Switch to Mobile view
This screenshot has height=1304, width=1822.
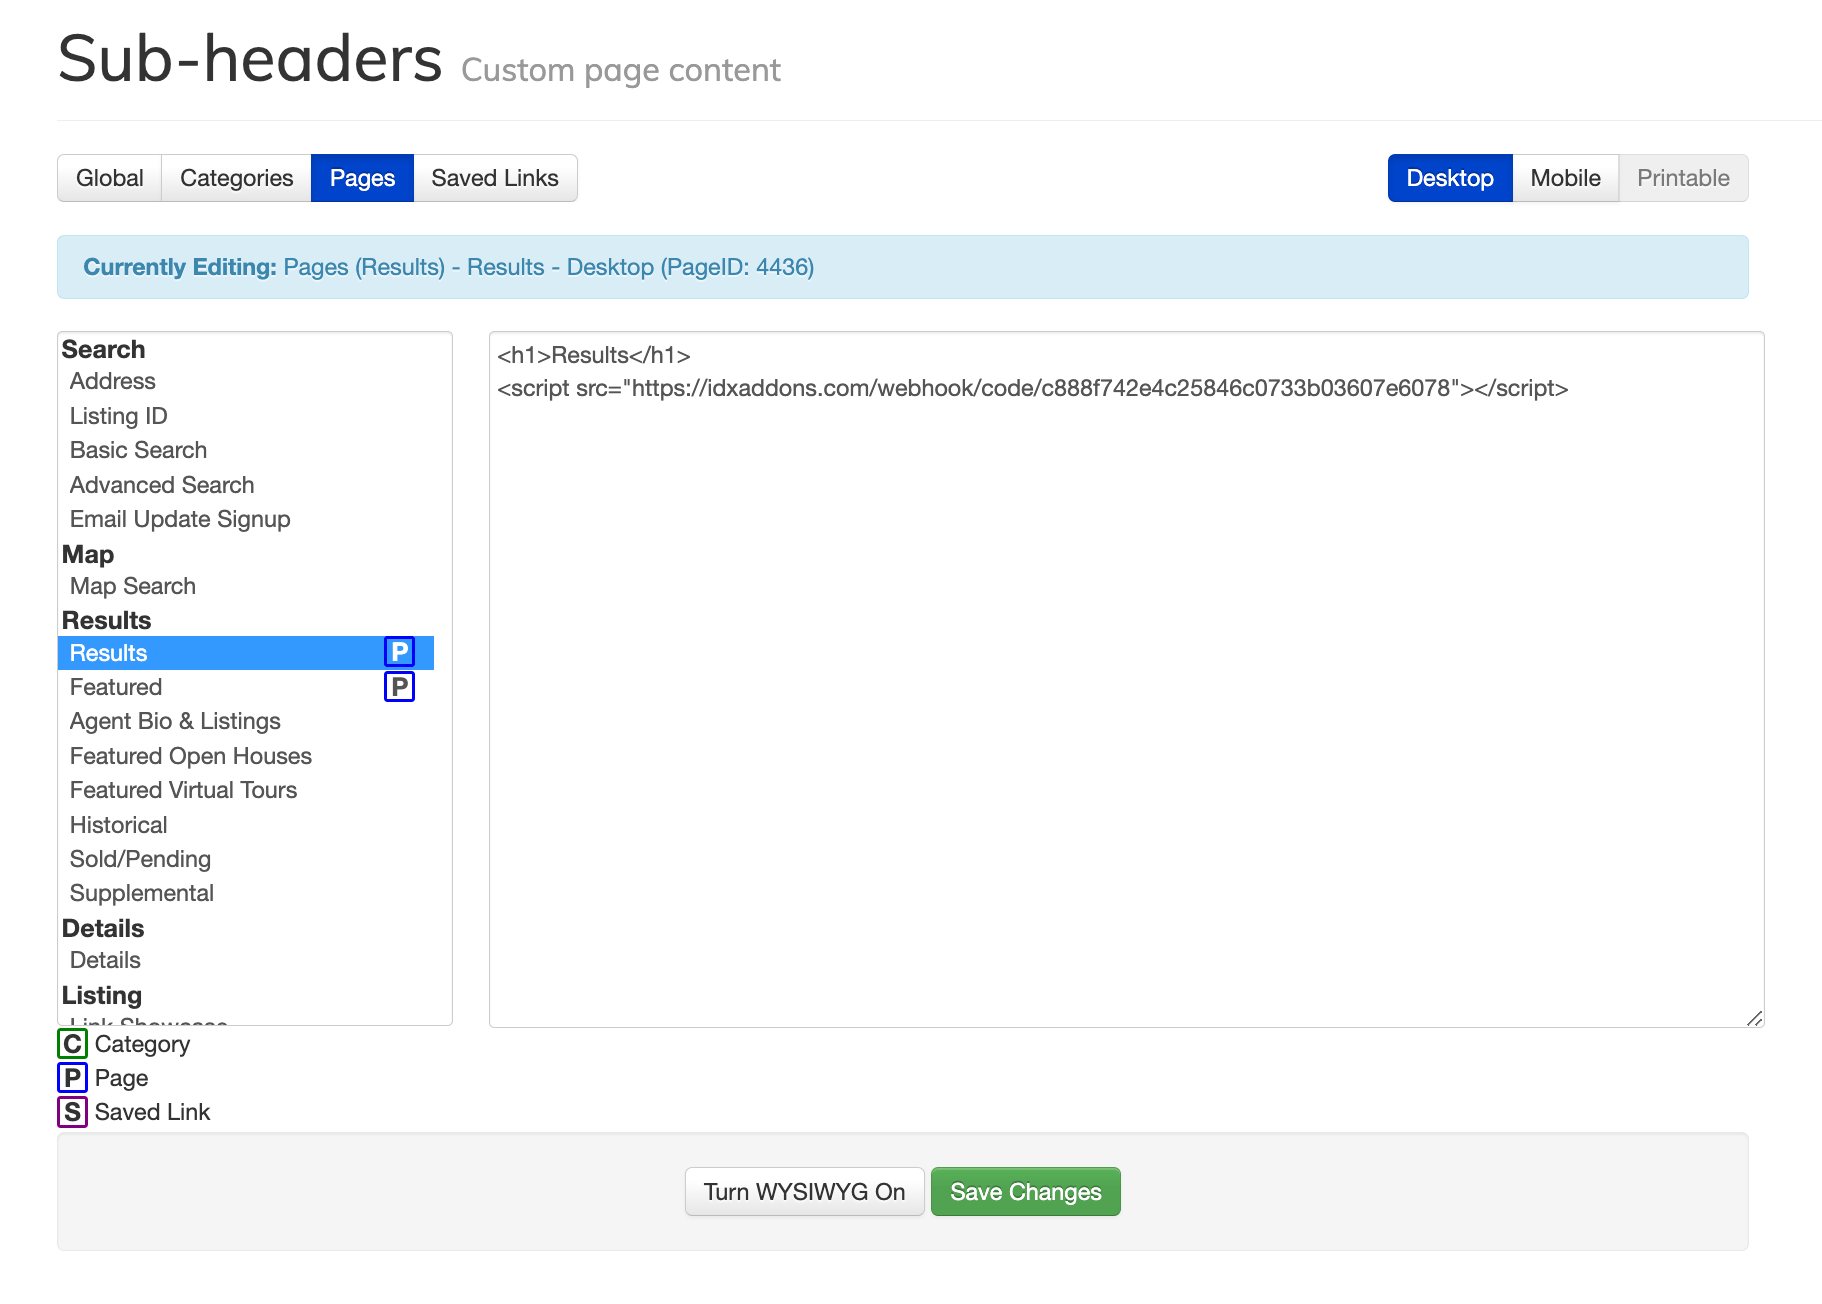[1565, 178]
